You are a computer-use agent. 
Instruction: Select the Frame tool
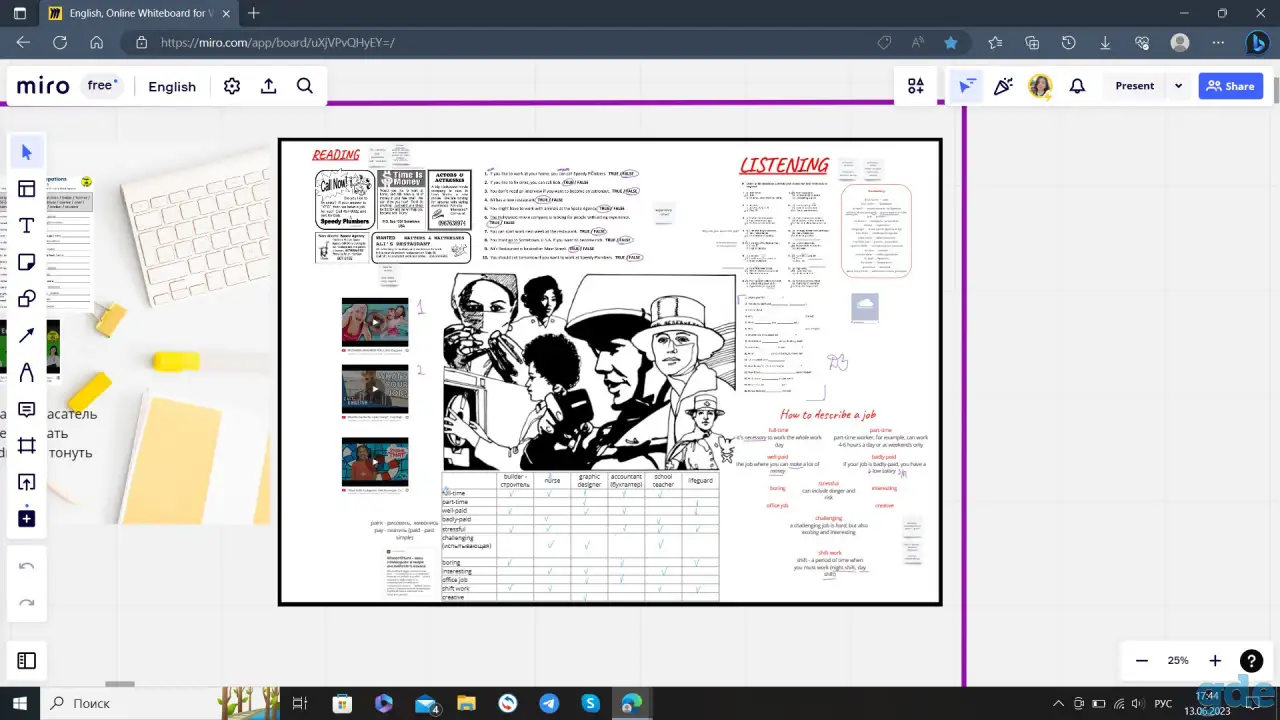[x=27, y=446]
